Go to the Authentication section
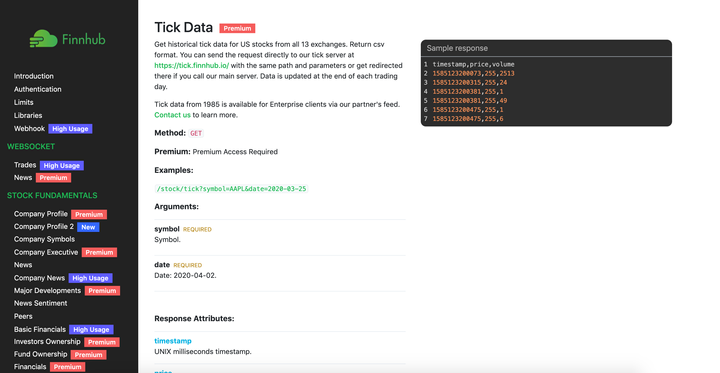Screen dimensions: 720x373 [x=38, y=89]
